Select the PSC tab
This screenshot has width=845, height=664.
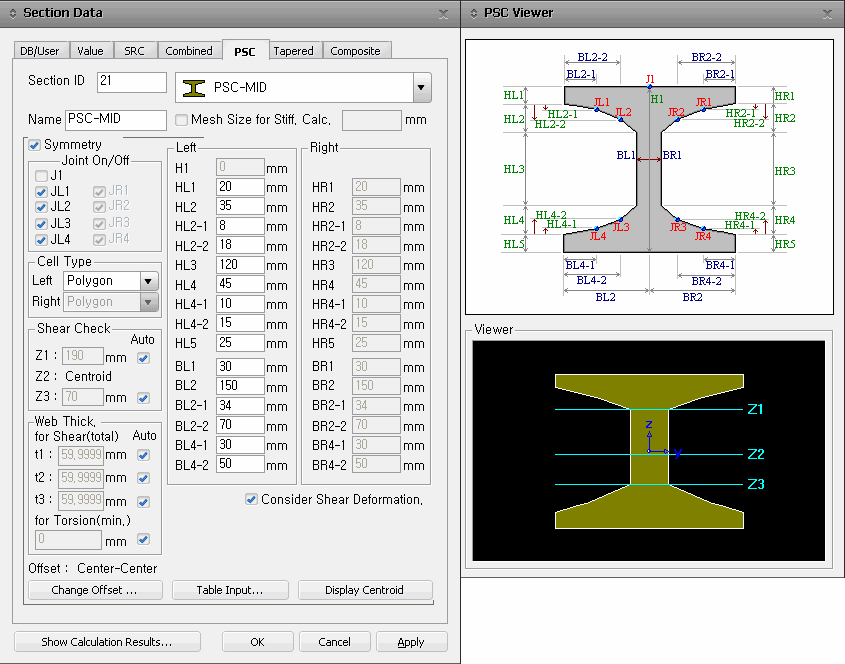245,51
